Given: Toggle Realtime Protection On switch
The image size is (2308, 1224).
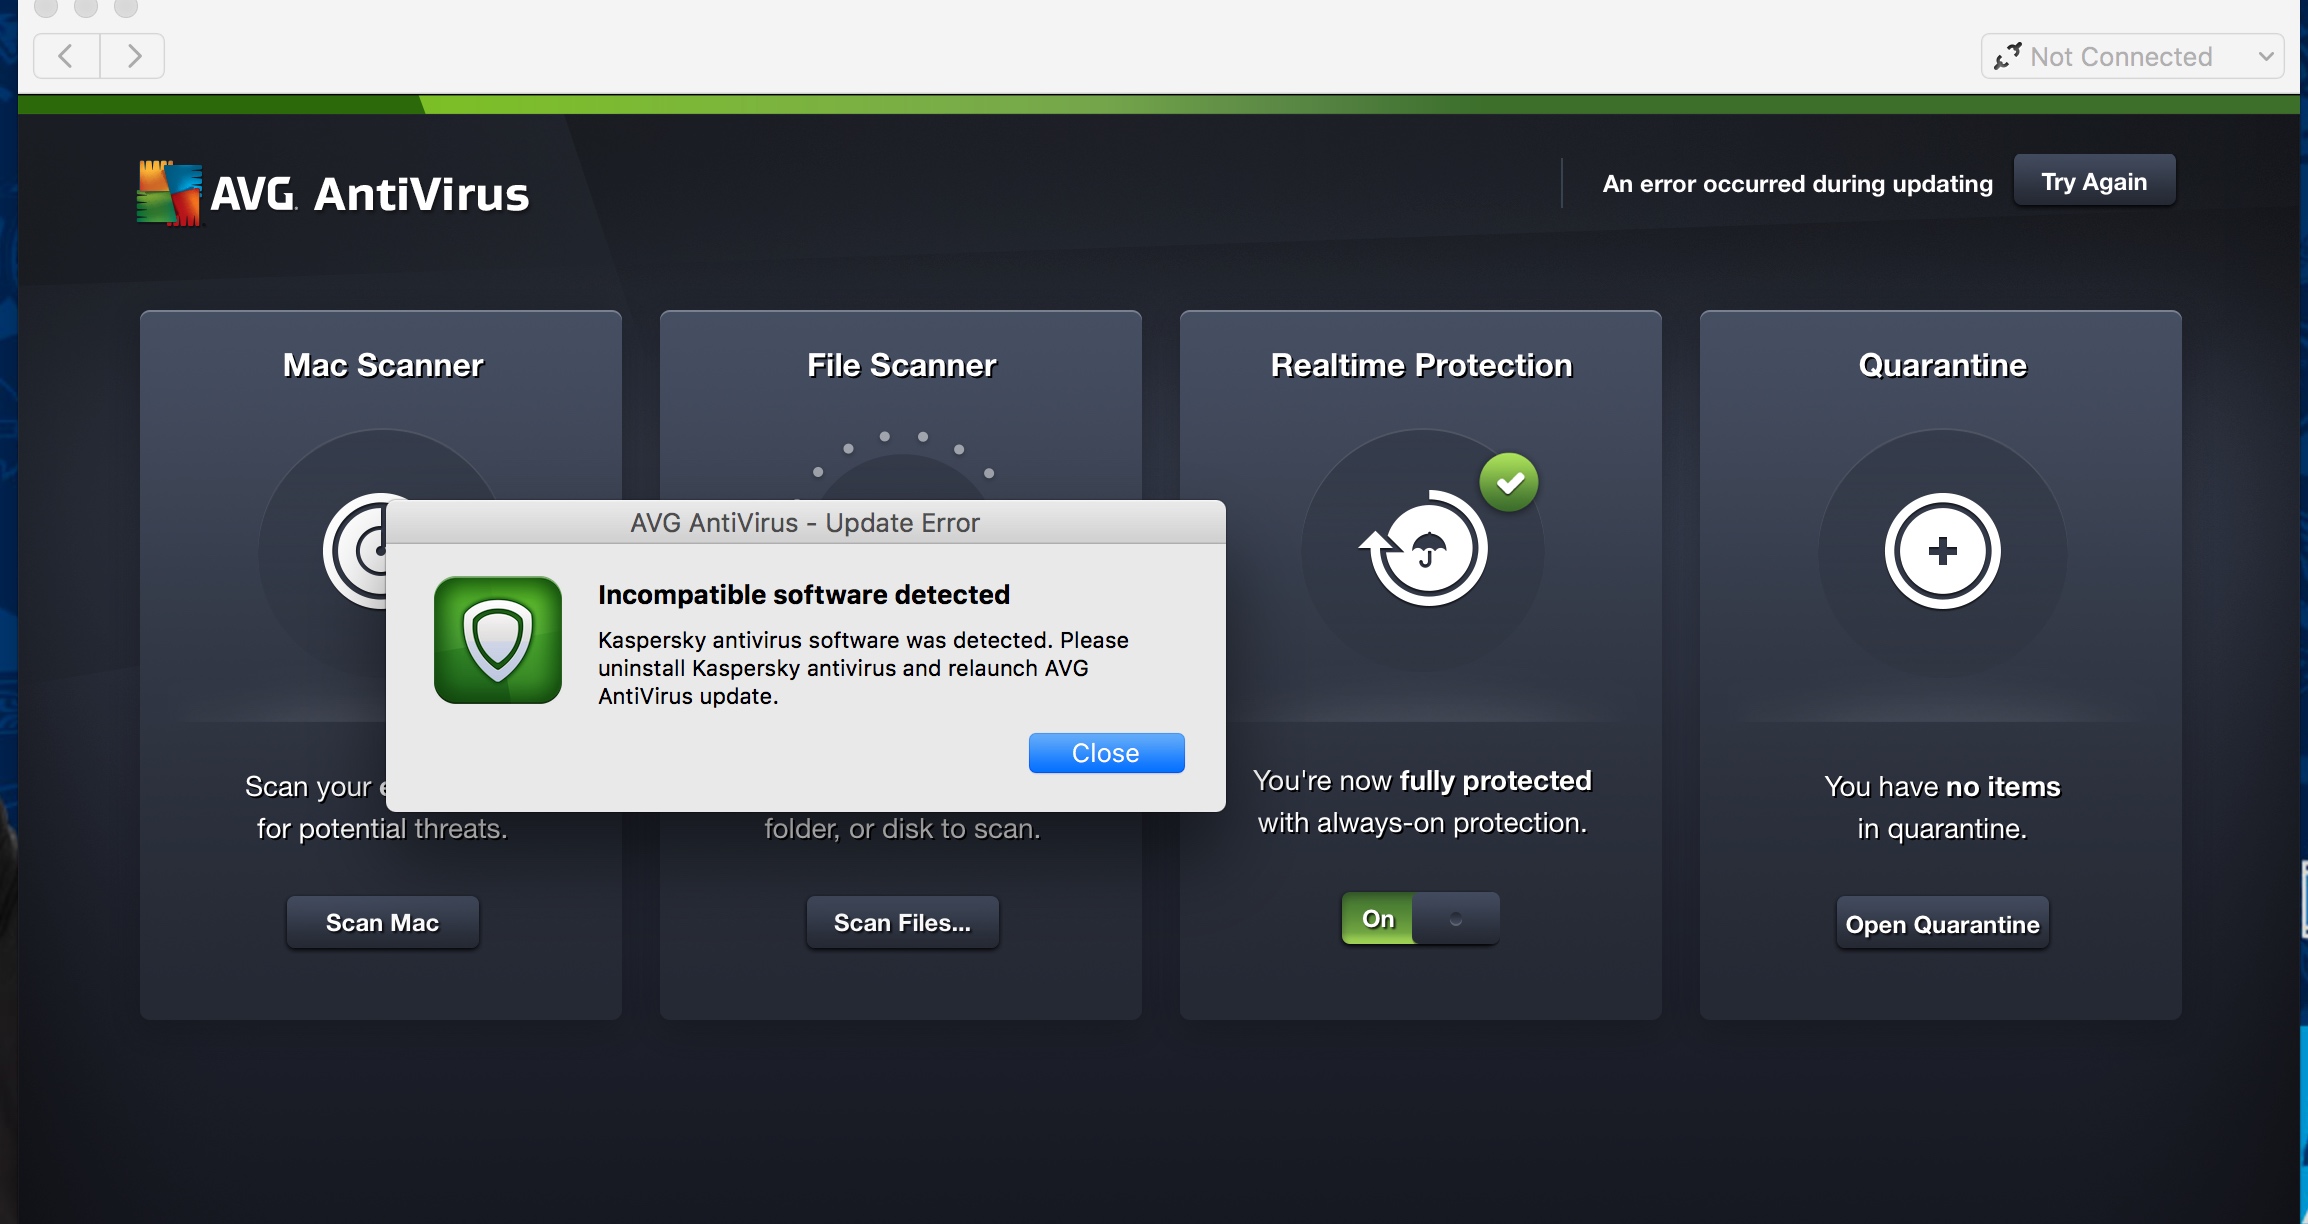Looking at the screenshot, I should click(1420, 918).
